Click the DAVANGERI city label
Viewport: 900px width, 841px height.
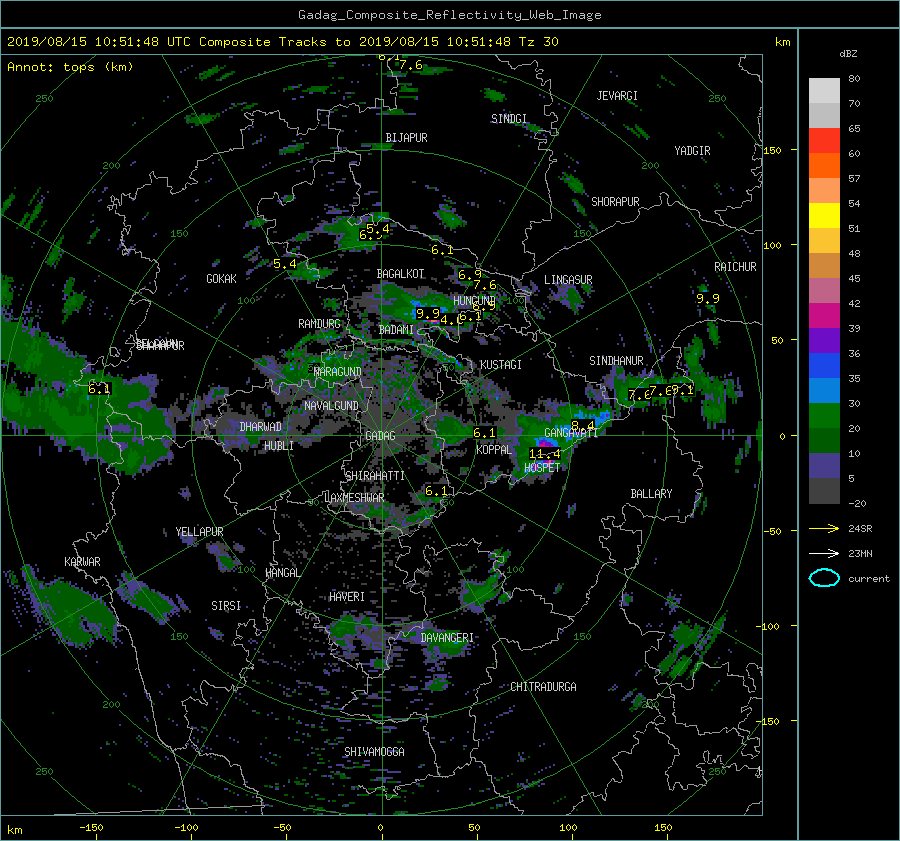tap(447, 638)
